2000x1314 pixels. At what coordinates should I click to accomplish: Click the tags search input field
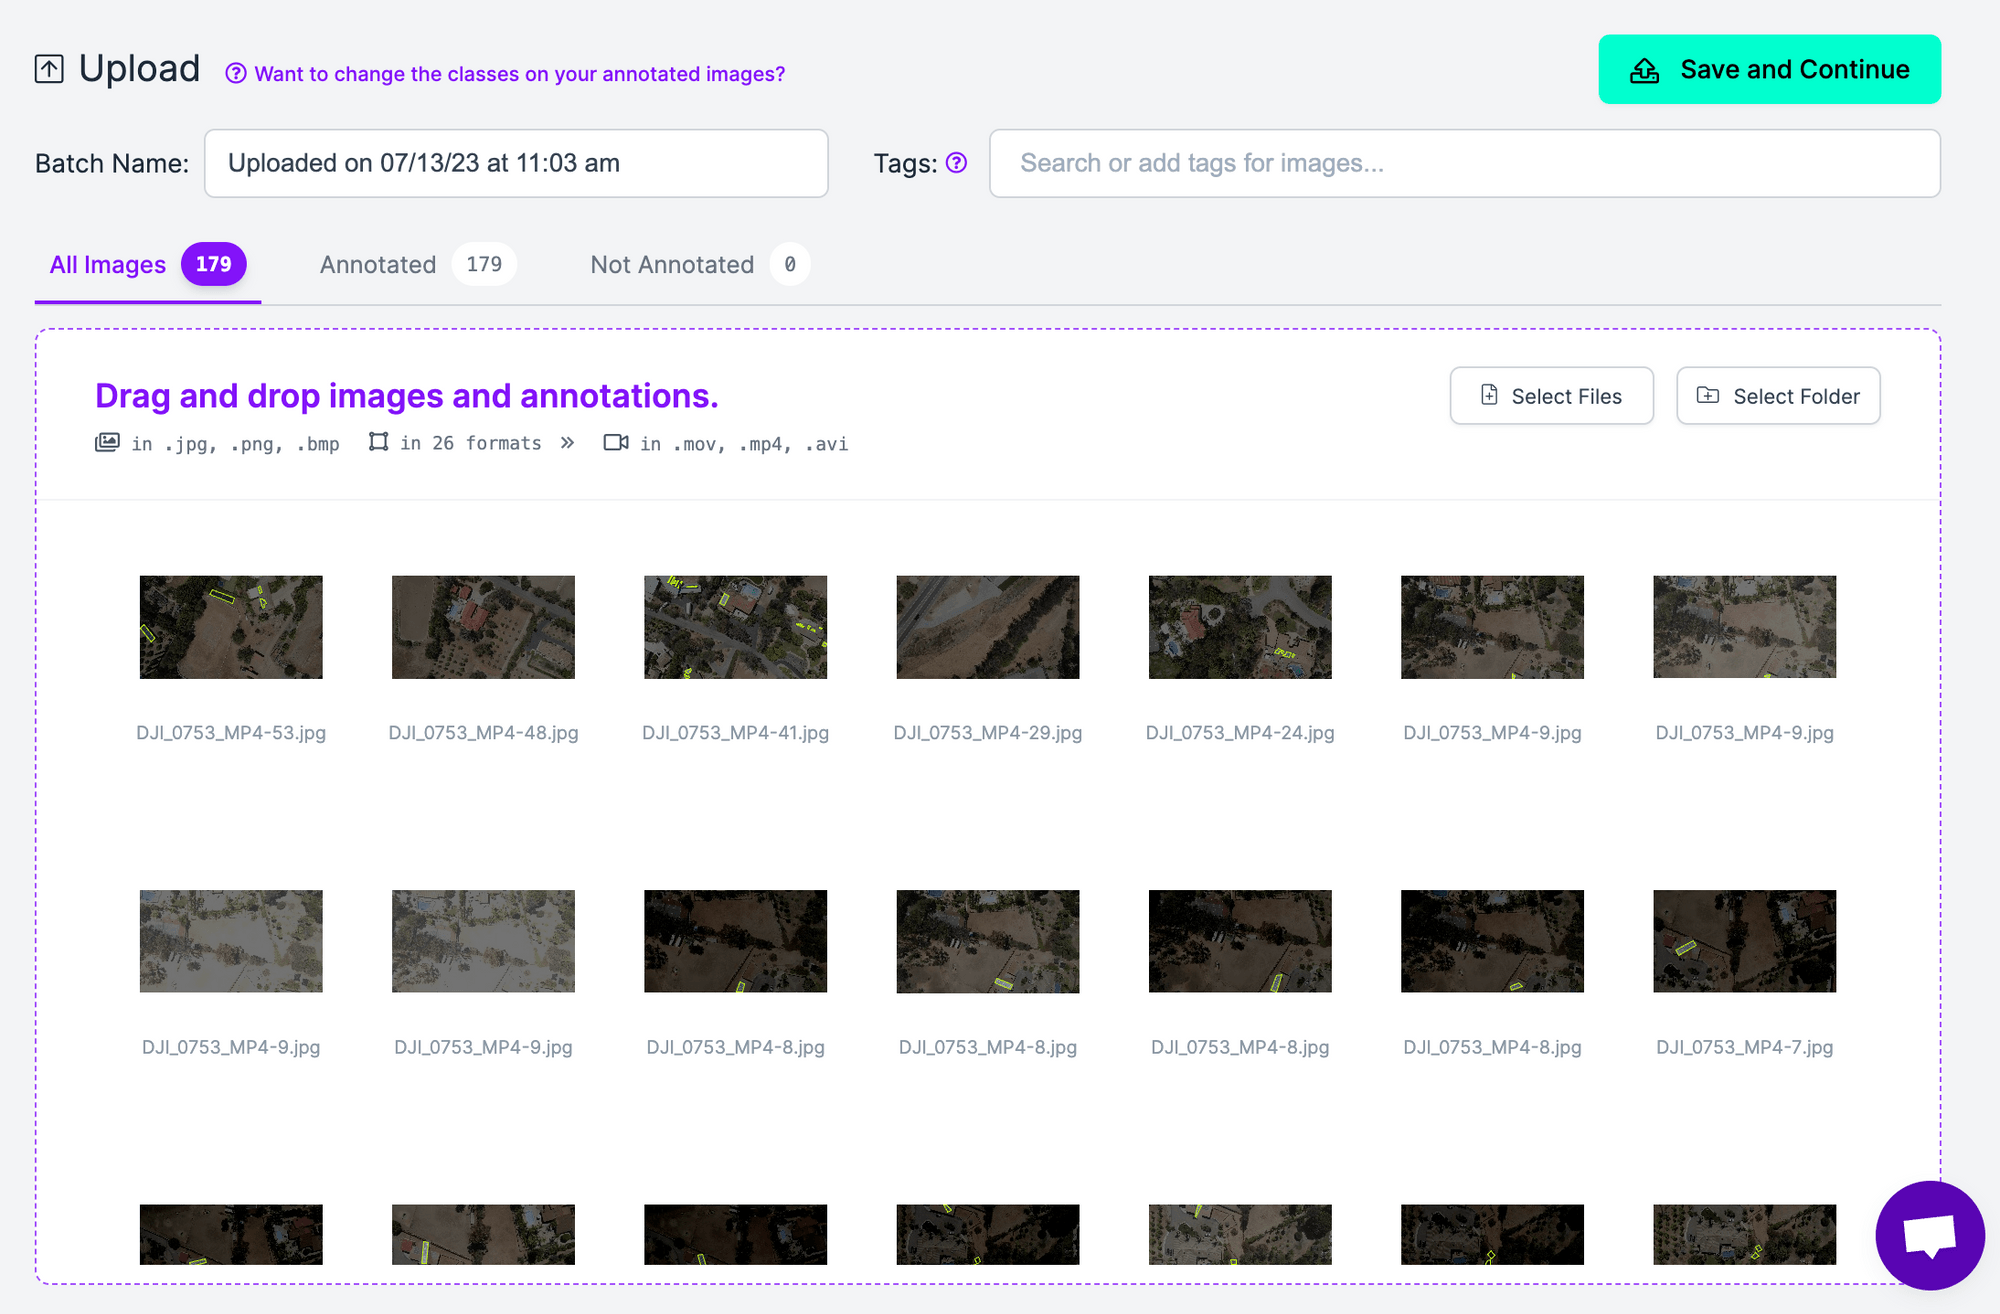pyautogui.click(x=1464, y=163)
